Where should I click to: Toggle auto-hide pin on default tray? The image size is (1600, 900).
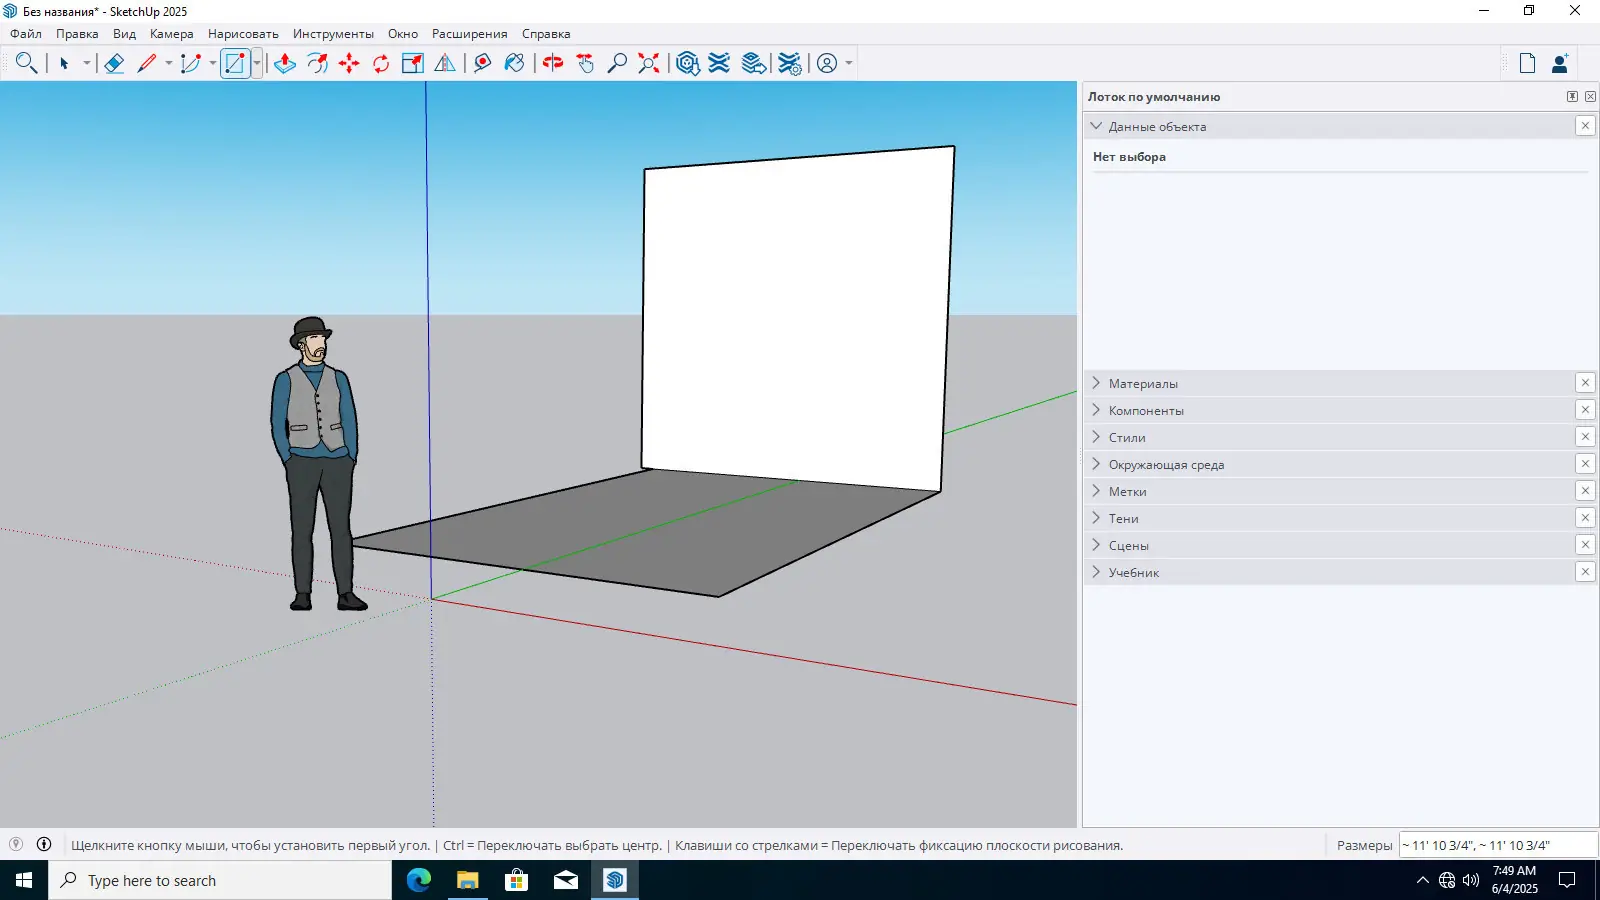pyautogui.click(x=1572, y=97)
